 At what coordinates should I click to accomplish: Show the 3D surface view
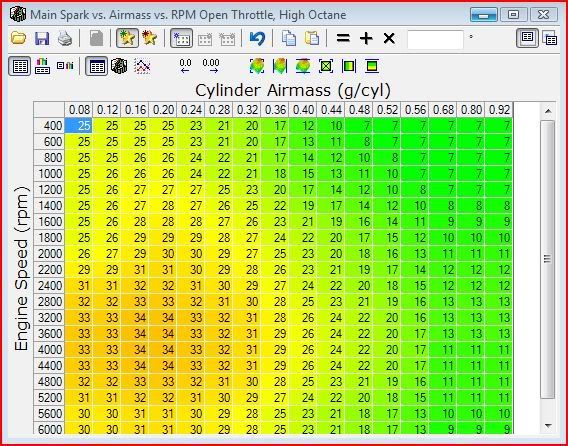pos(119,66)
